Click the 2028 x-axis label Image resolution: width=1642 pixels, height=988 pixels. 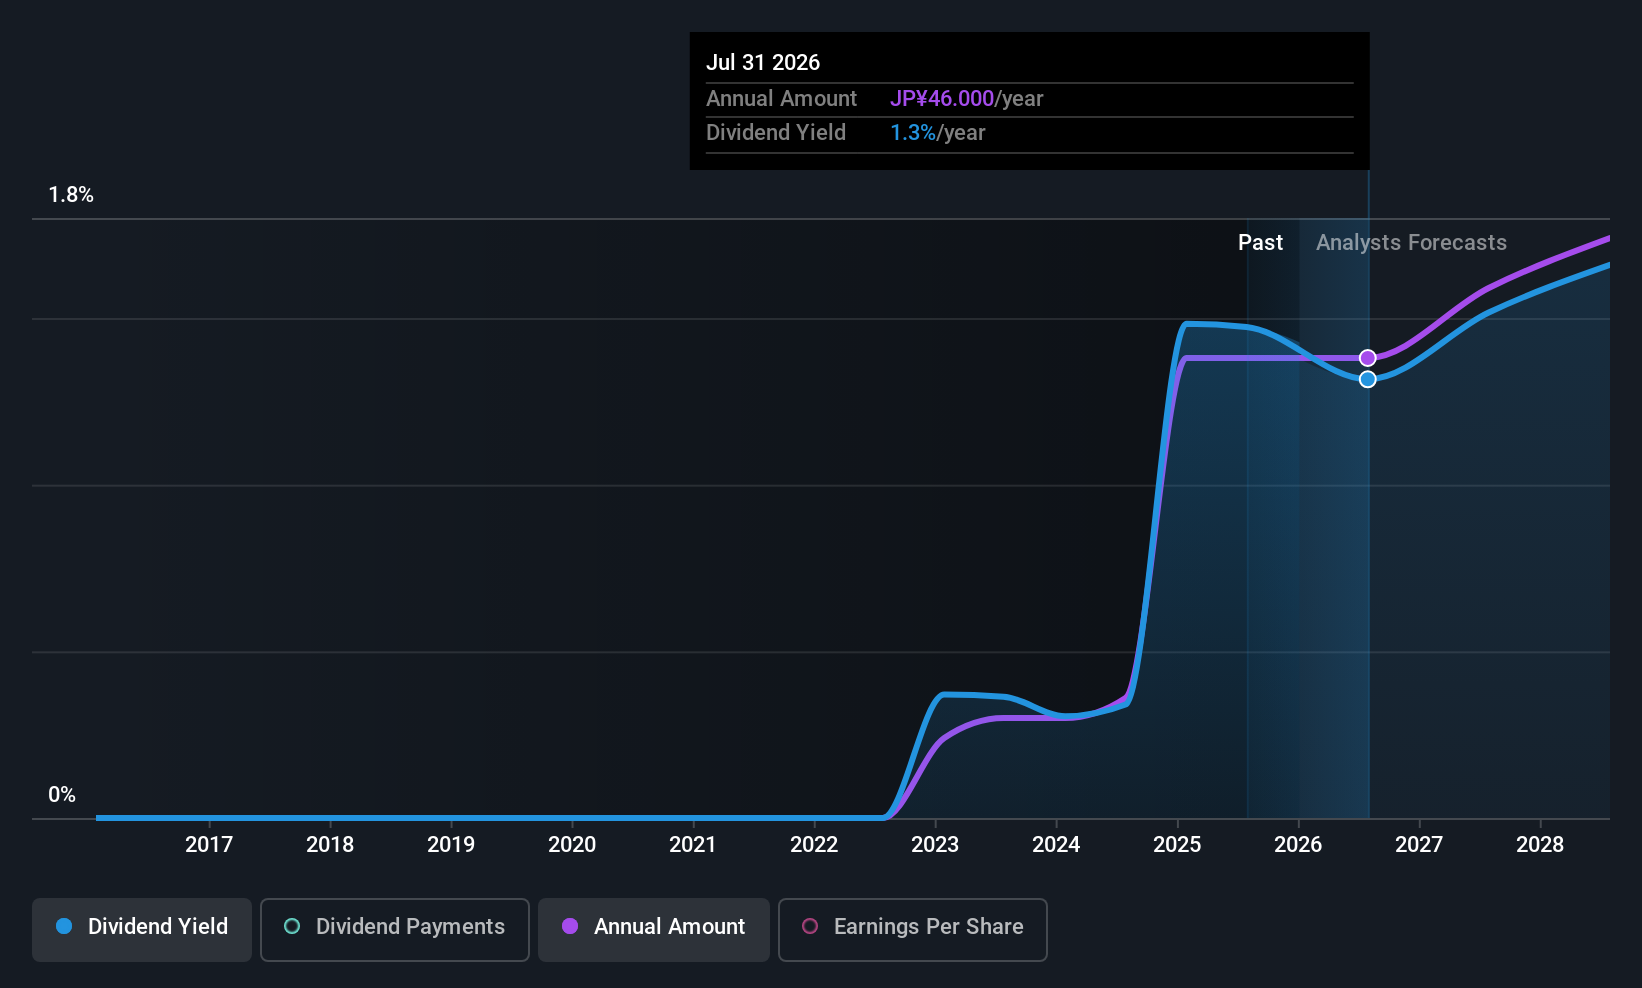pyautogui.click(x=1540, y=845)
